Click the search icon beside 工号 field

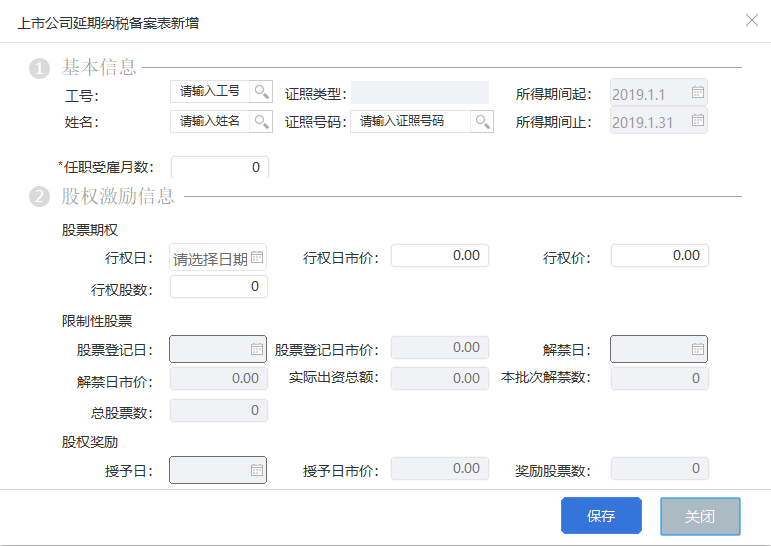pos(261,92)
